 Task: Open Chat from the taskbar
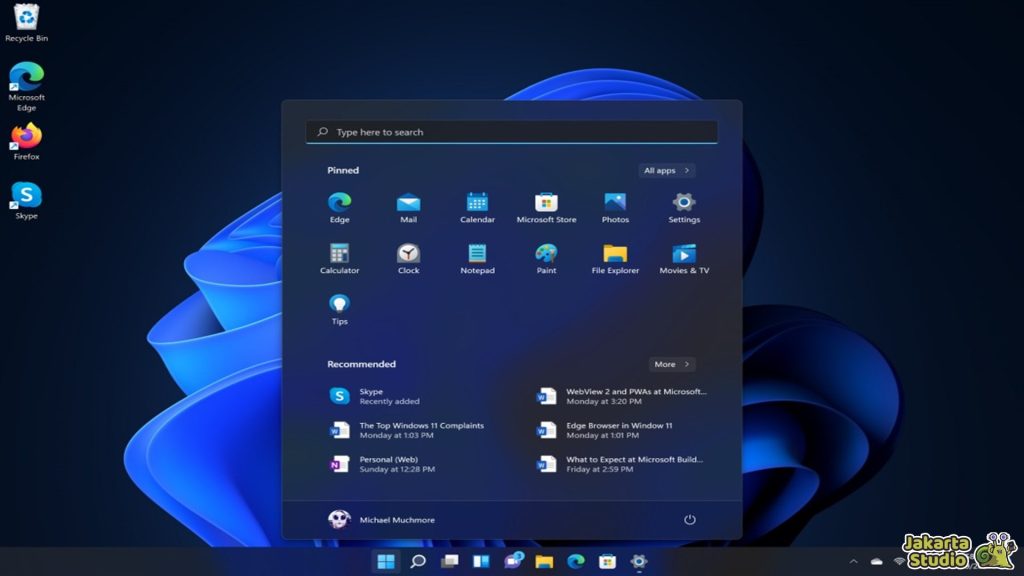click(513, 560)
